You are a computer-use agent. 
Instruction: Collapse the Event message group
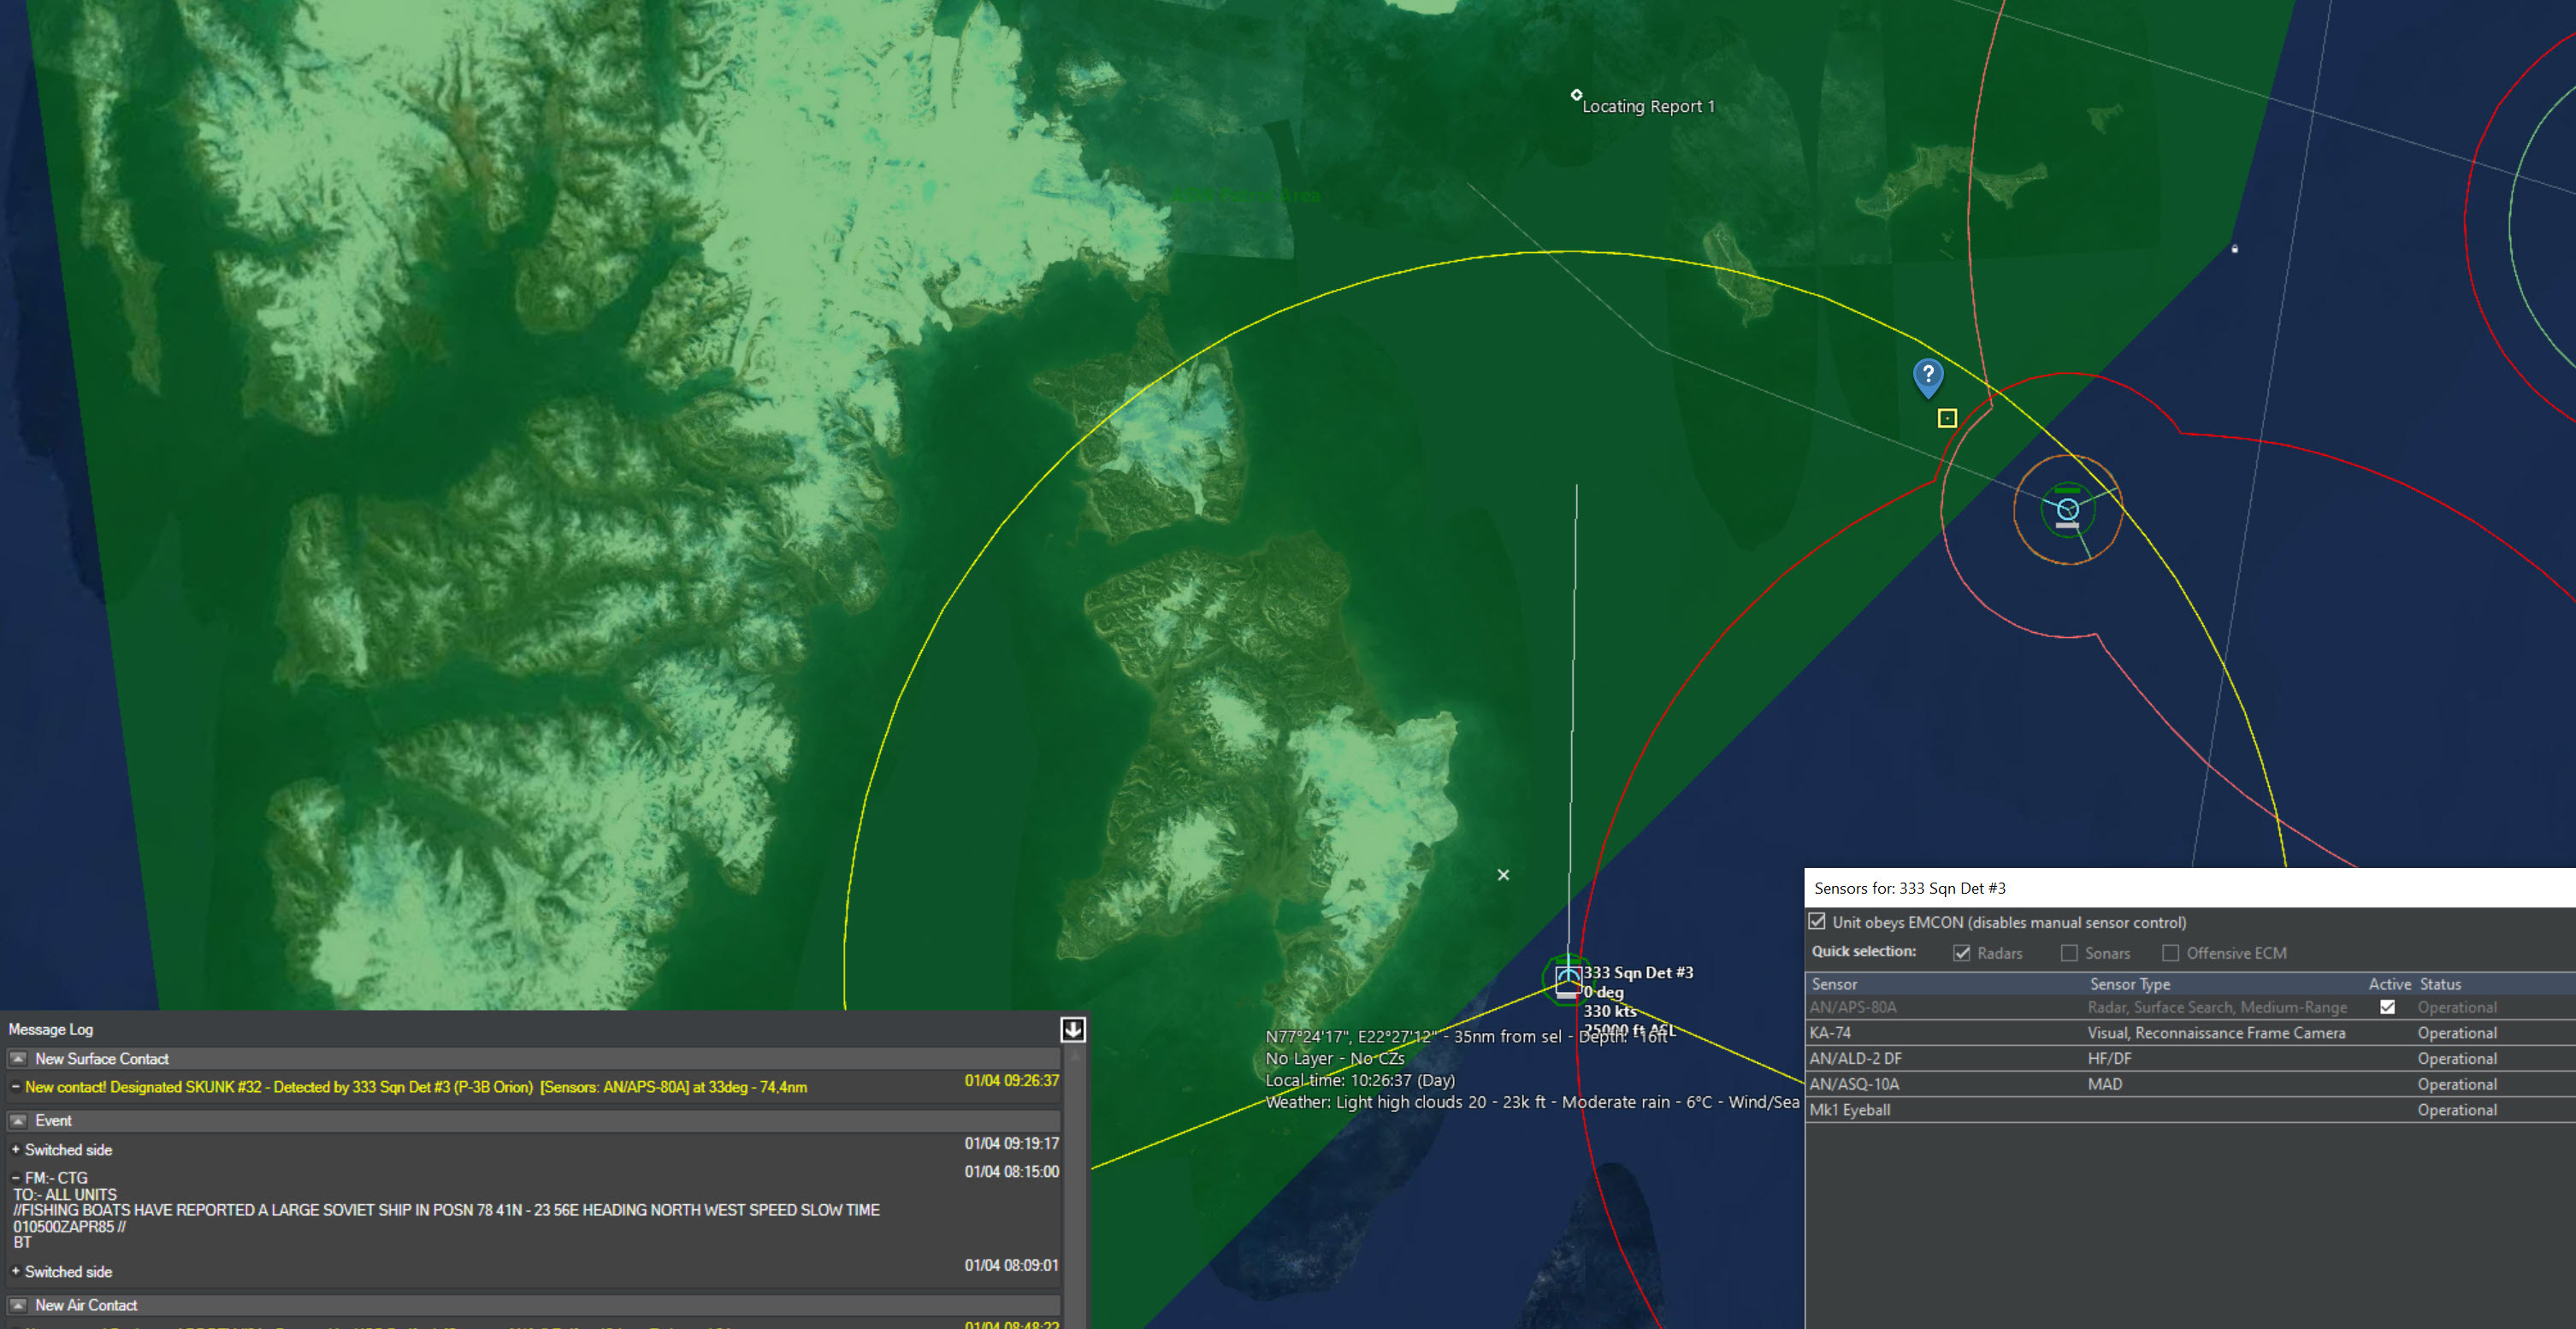pos(18,1120)
